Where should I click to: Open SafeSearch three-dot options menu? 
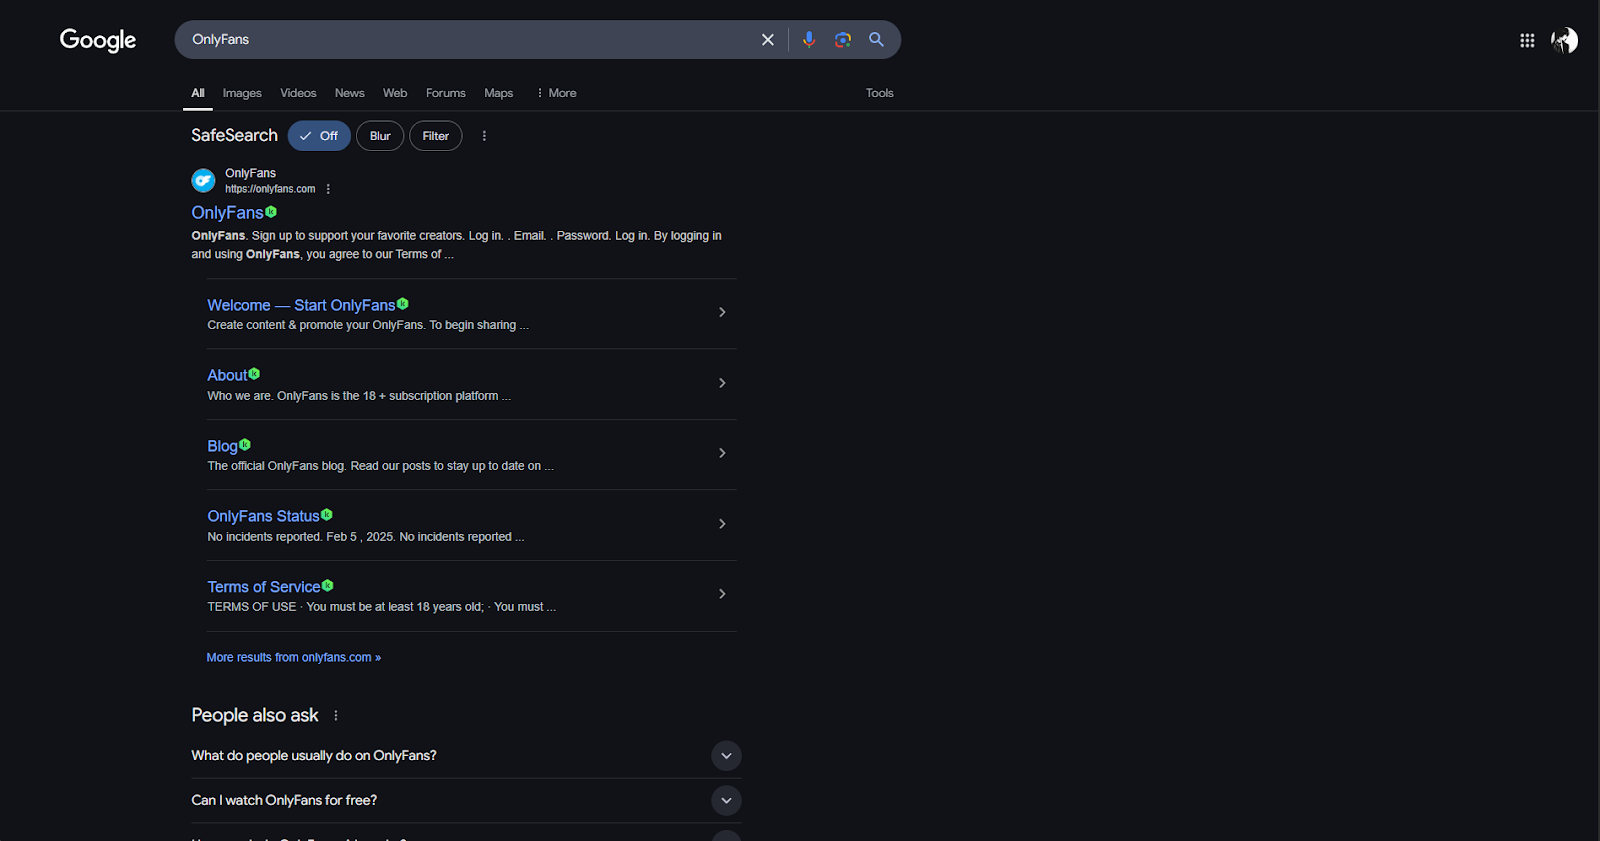click(x=484, y=136)
